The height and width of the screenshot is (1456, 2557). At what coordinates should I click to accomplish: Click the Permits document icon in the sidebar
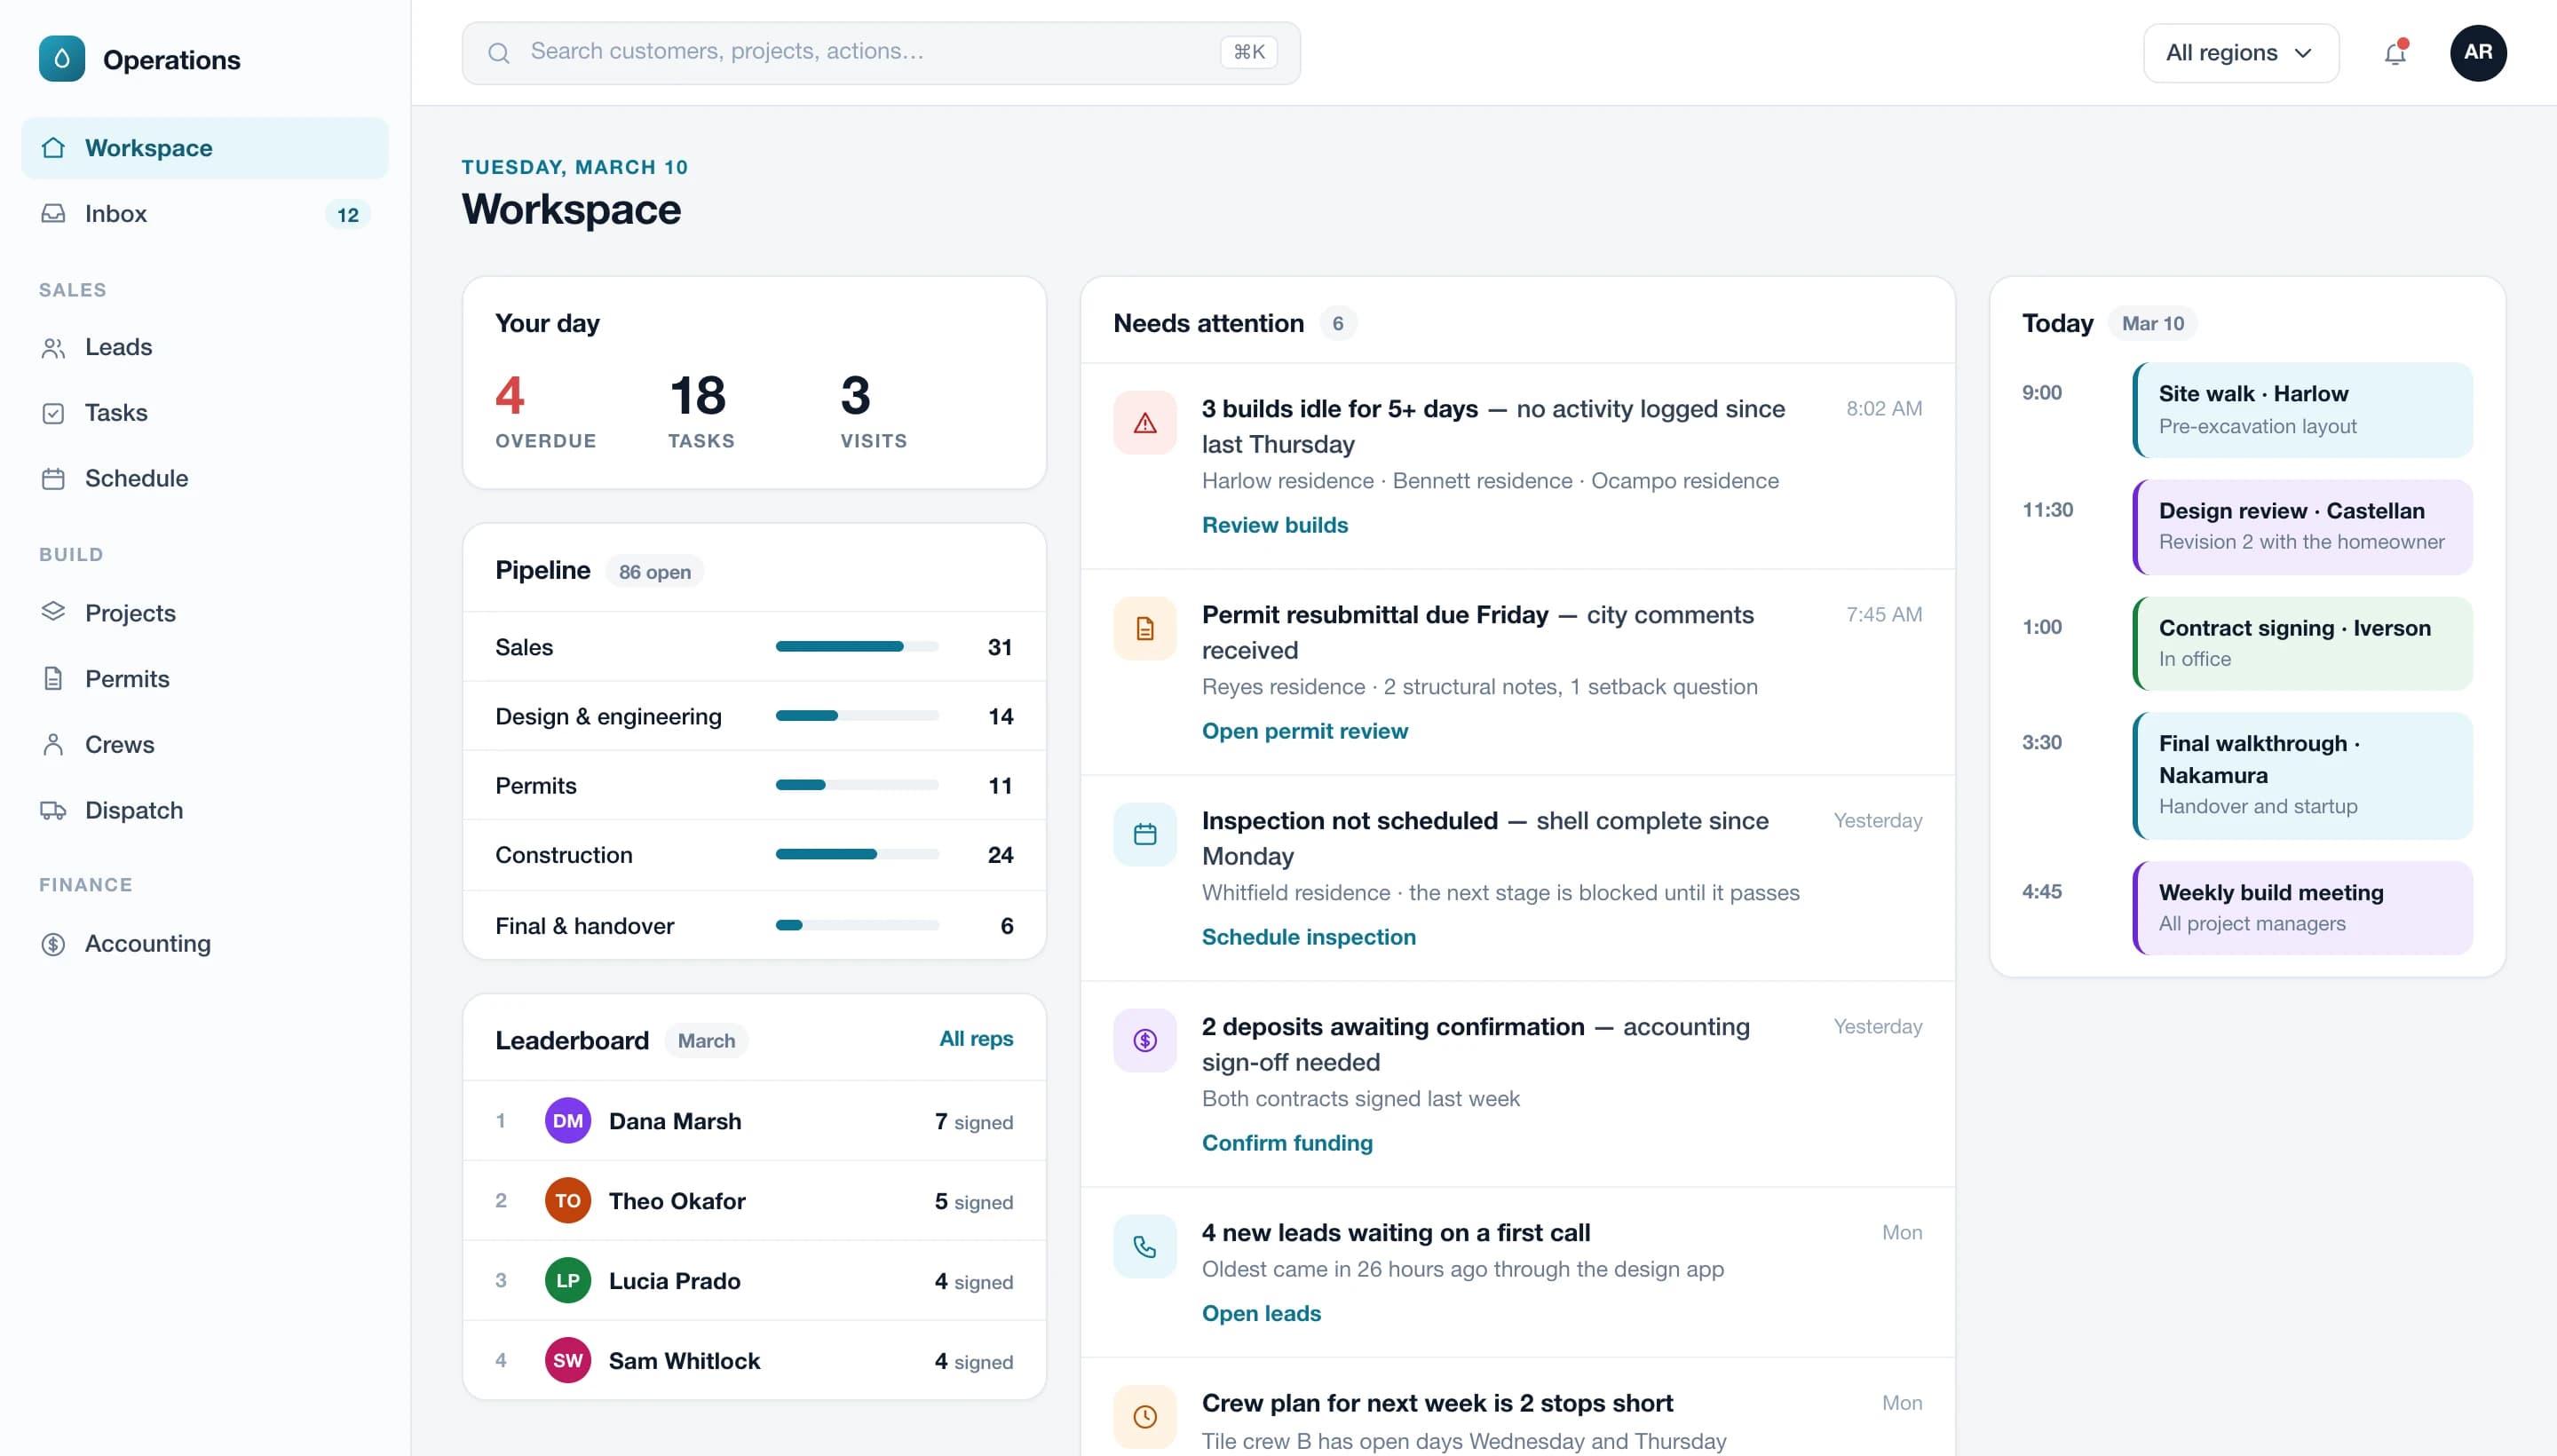(x=53, y=678)
